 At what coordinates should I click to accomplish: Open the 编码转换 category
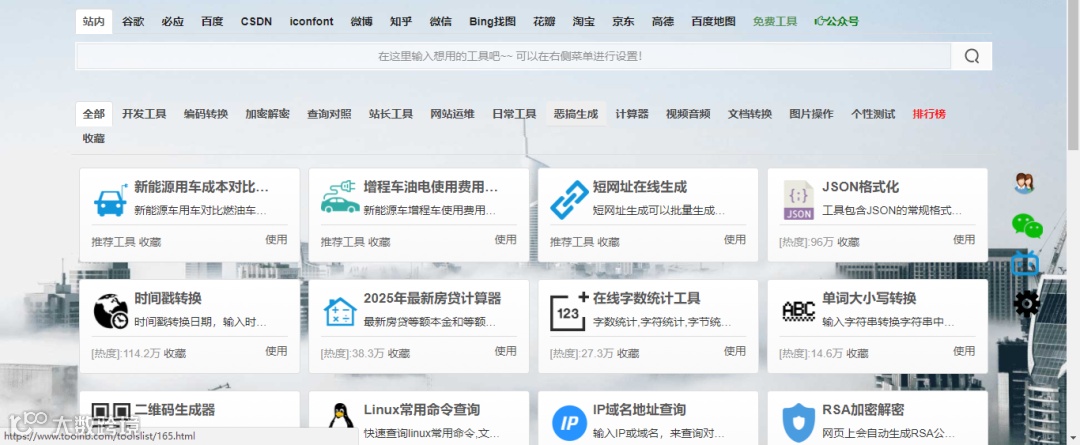point(206,114)
